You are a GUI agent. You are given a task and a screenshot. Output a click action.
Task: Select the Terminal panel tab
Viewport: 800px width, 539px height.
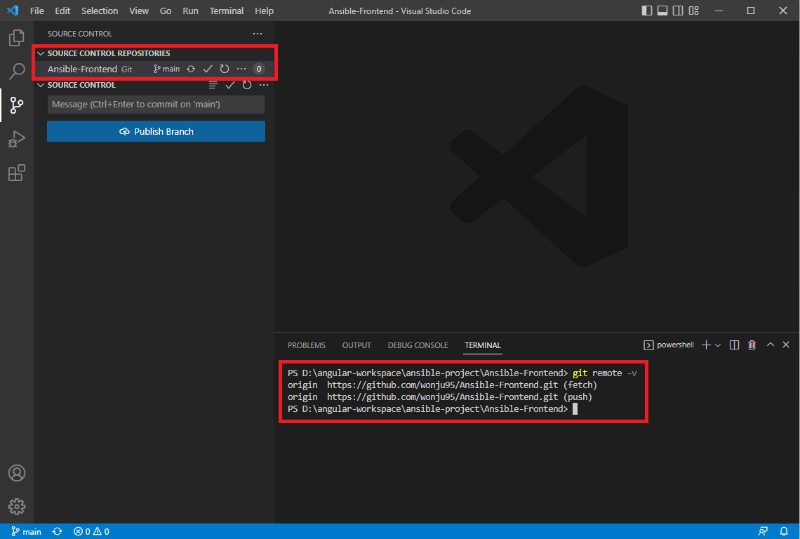tap(483, 345)
